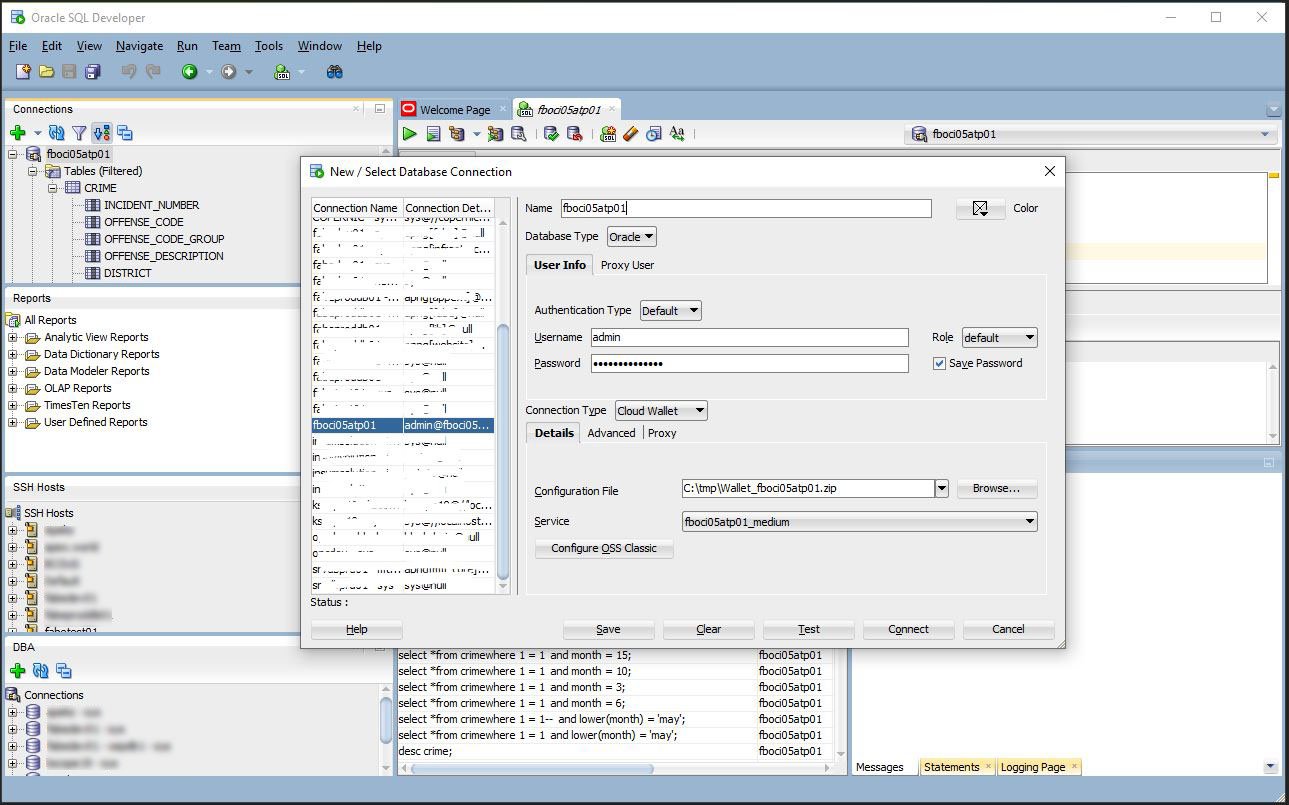The width and height of the screenshot is (1289, 805).
Task: Click the Test button
Action: coord(809,629)
